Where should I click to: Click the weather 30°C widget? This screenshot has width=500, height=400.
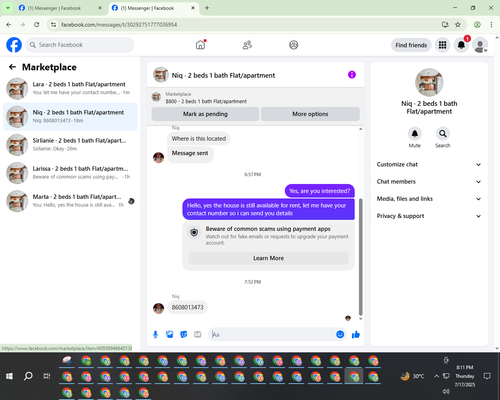[412, 376]
